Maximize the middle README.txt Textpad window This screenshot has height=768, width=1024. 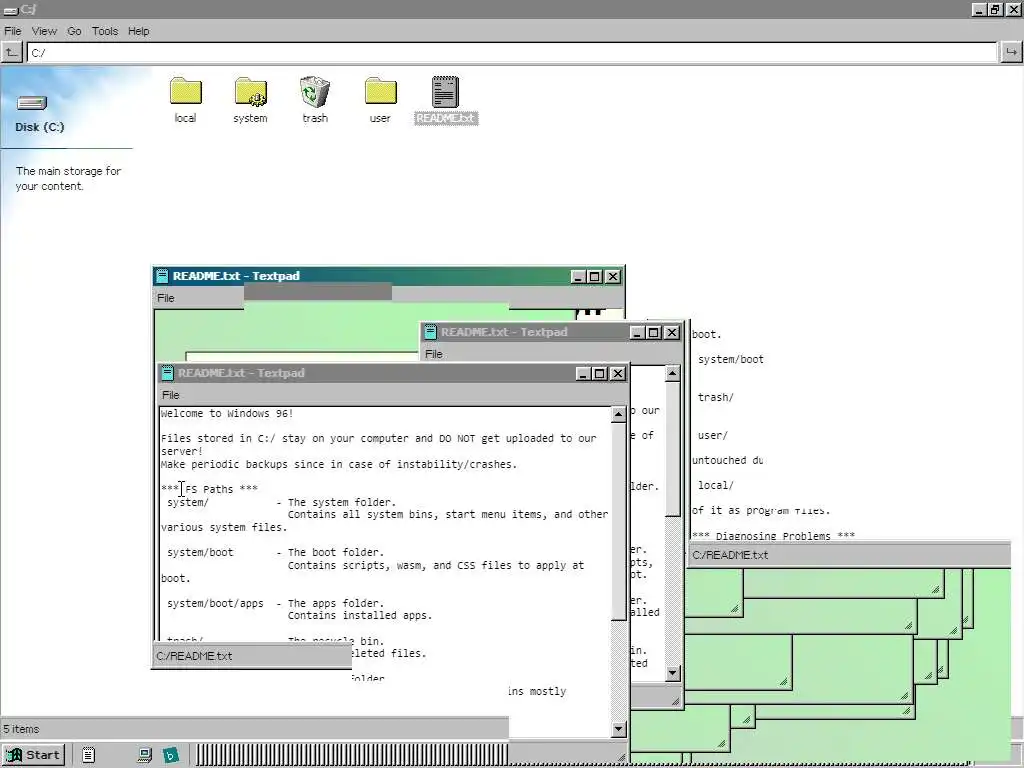[x=654, y=332]
